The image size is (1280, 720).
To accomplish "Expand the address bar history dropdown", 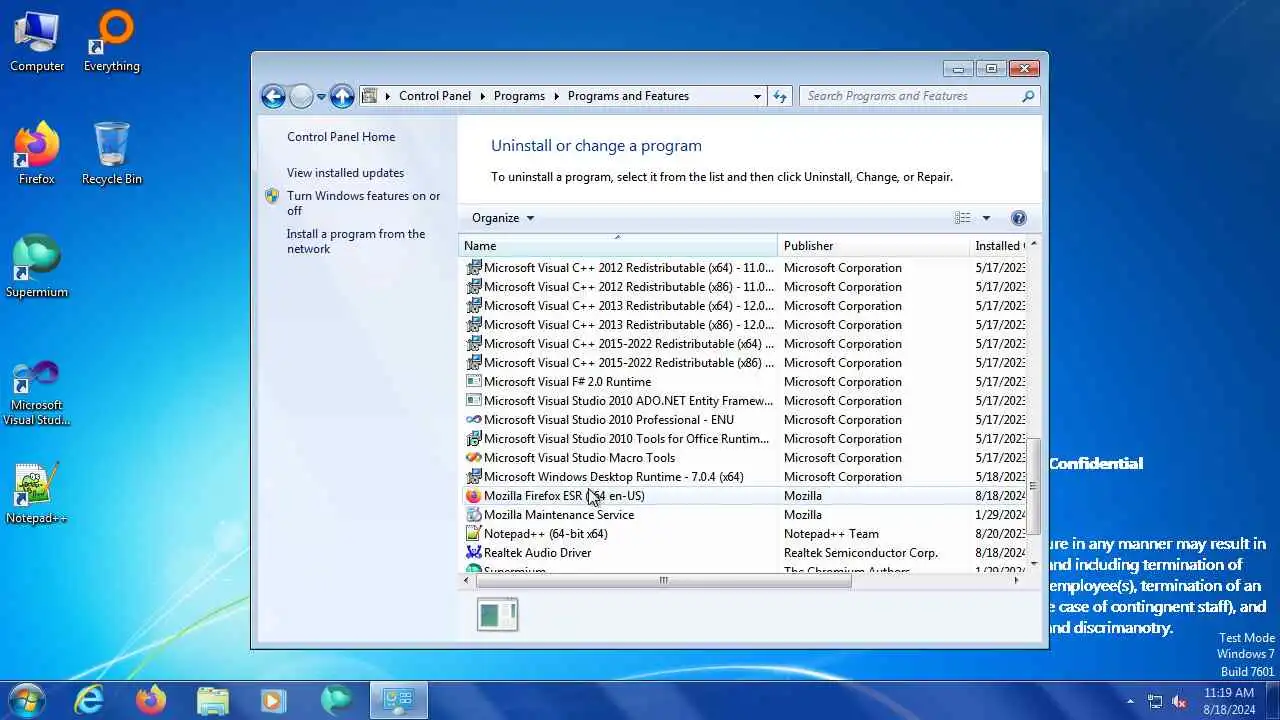I will pos(757,96).
